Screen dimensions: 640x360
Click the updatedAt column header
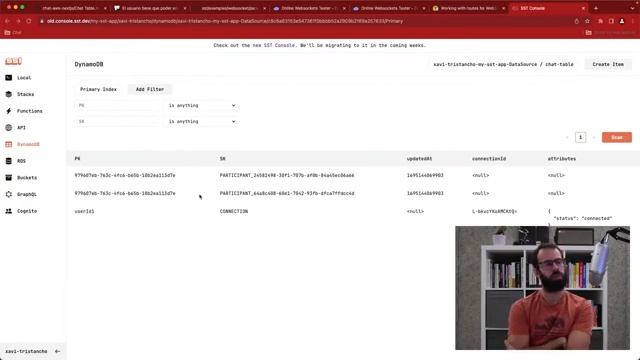tap(419, 158)
